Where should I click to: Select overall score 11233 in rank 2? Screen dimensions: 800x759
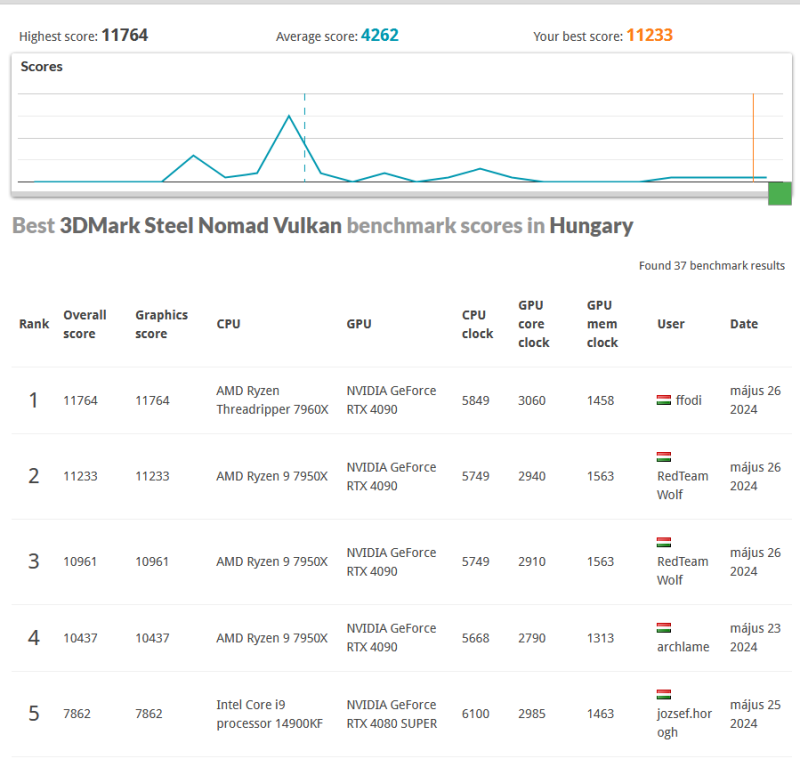click(80, 476)
